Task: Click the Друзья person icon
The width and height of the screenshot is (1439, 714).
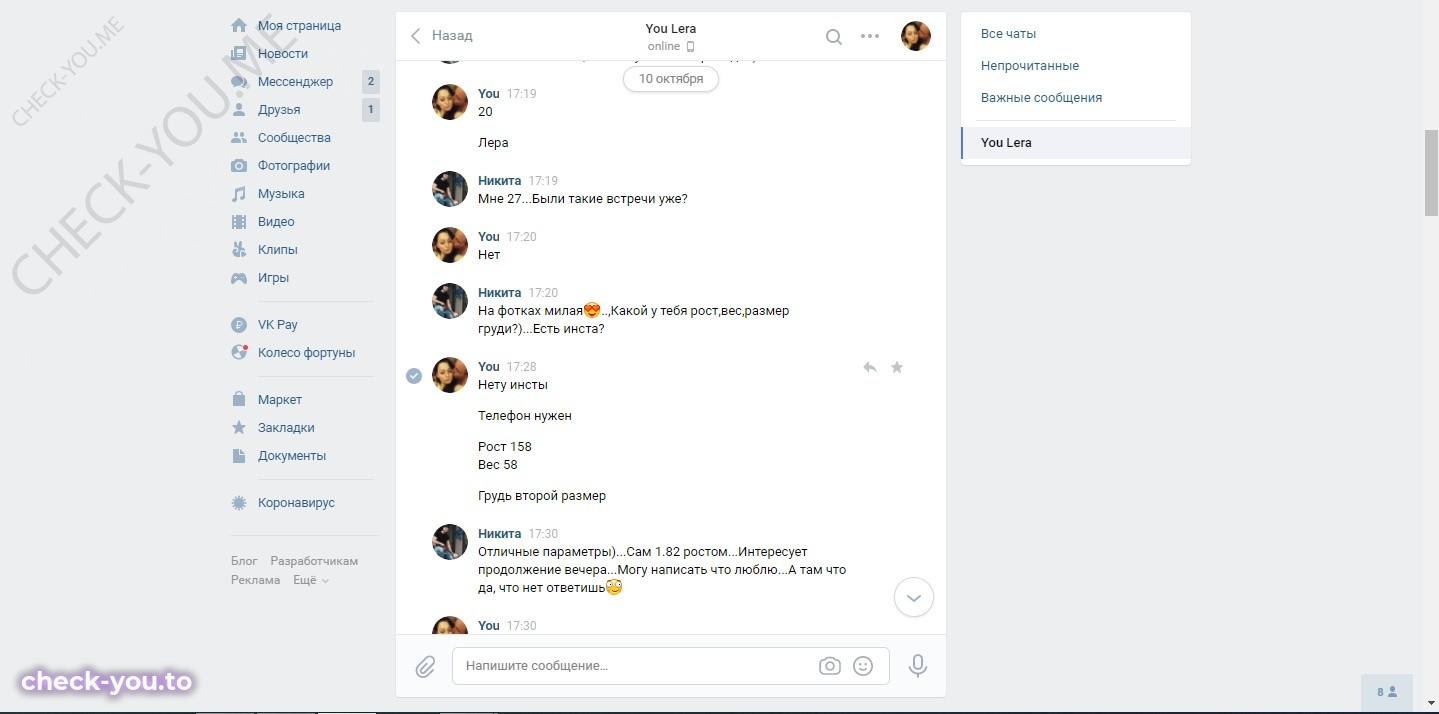Action: 239,109
